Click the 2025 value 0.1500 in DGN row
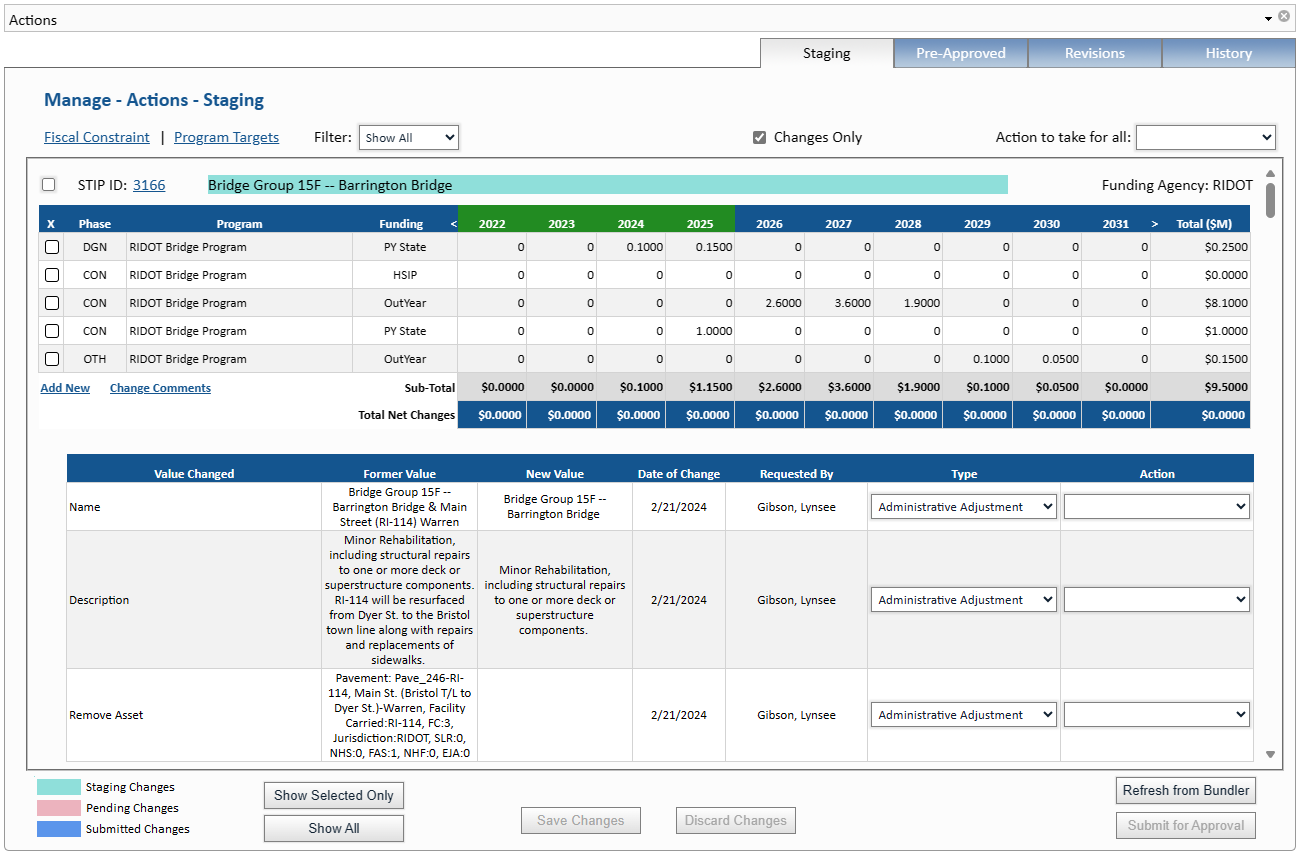The image size is (1299, 855). [700, 247]
